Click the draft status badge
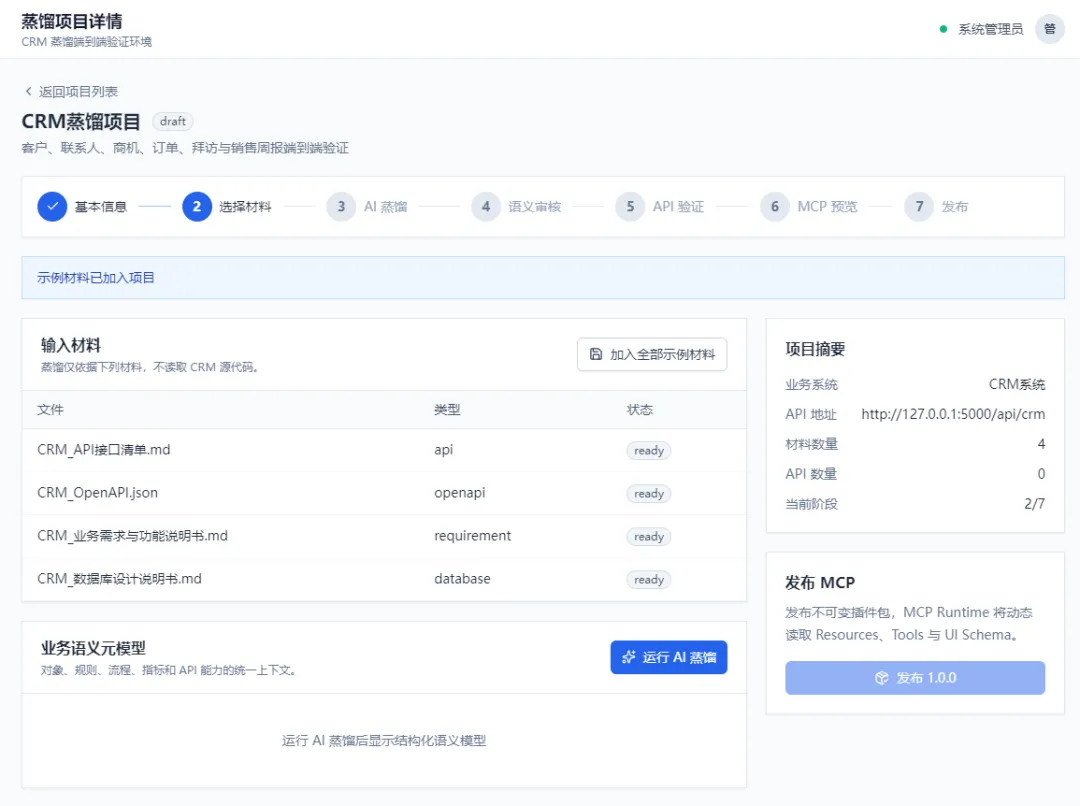This screenshot has height=806, width=1080. 172,121
